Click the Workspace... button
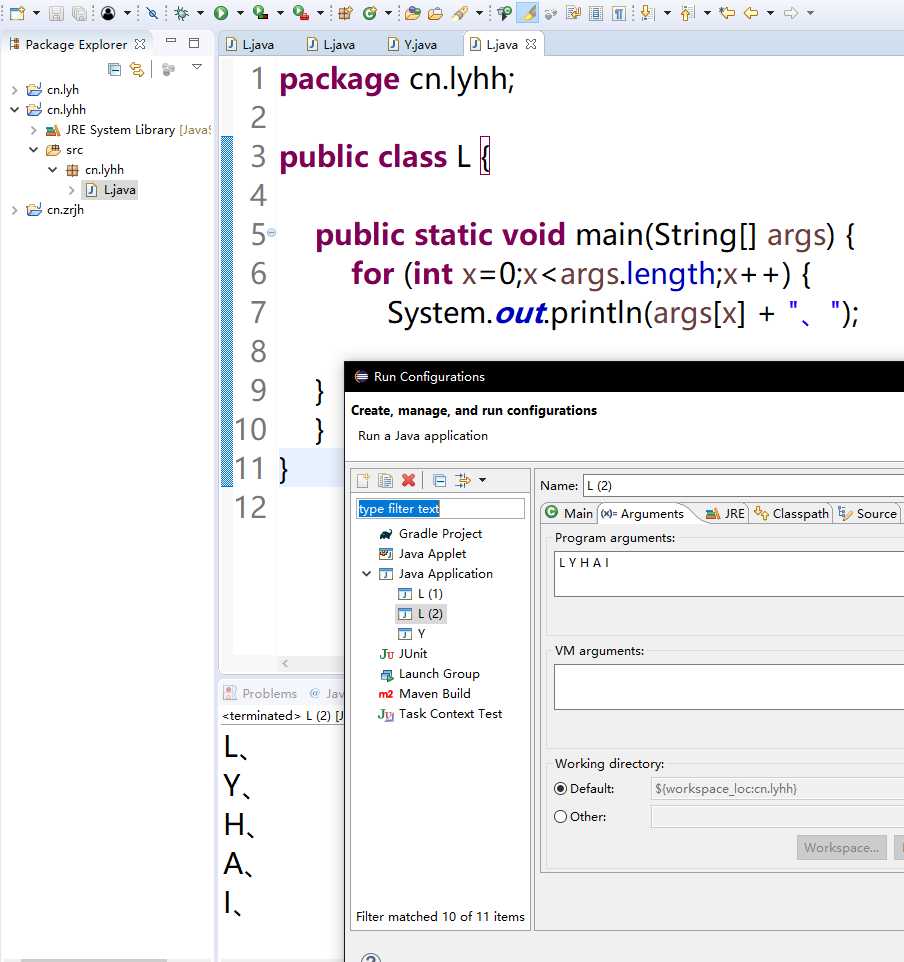This screenshot has height=962, width=904. (841, 847)
